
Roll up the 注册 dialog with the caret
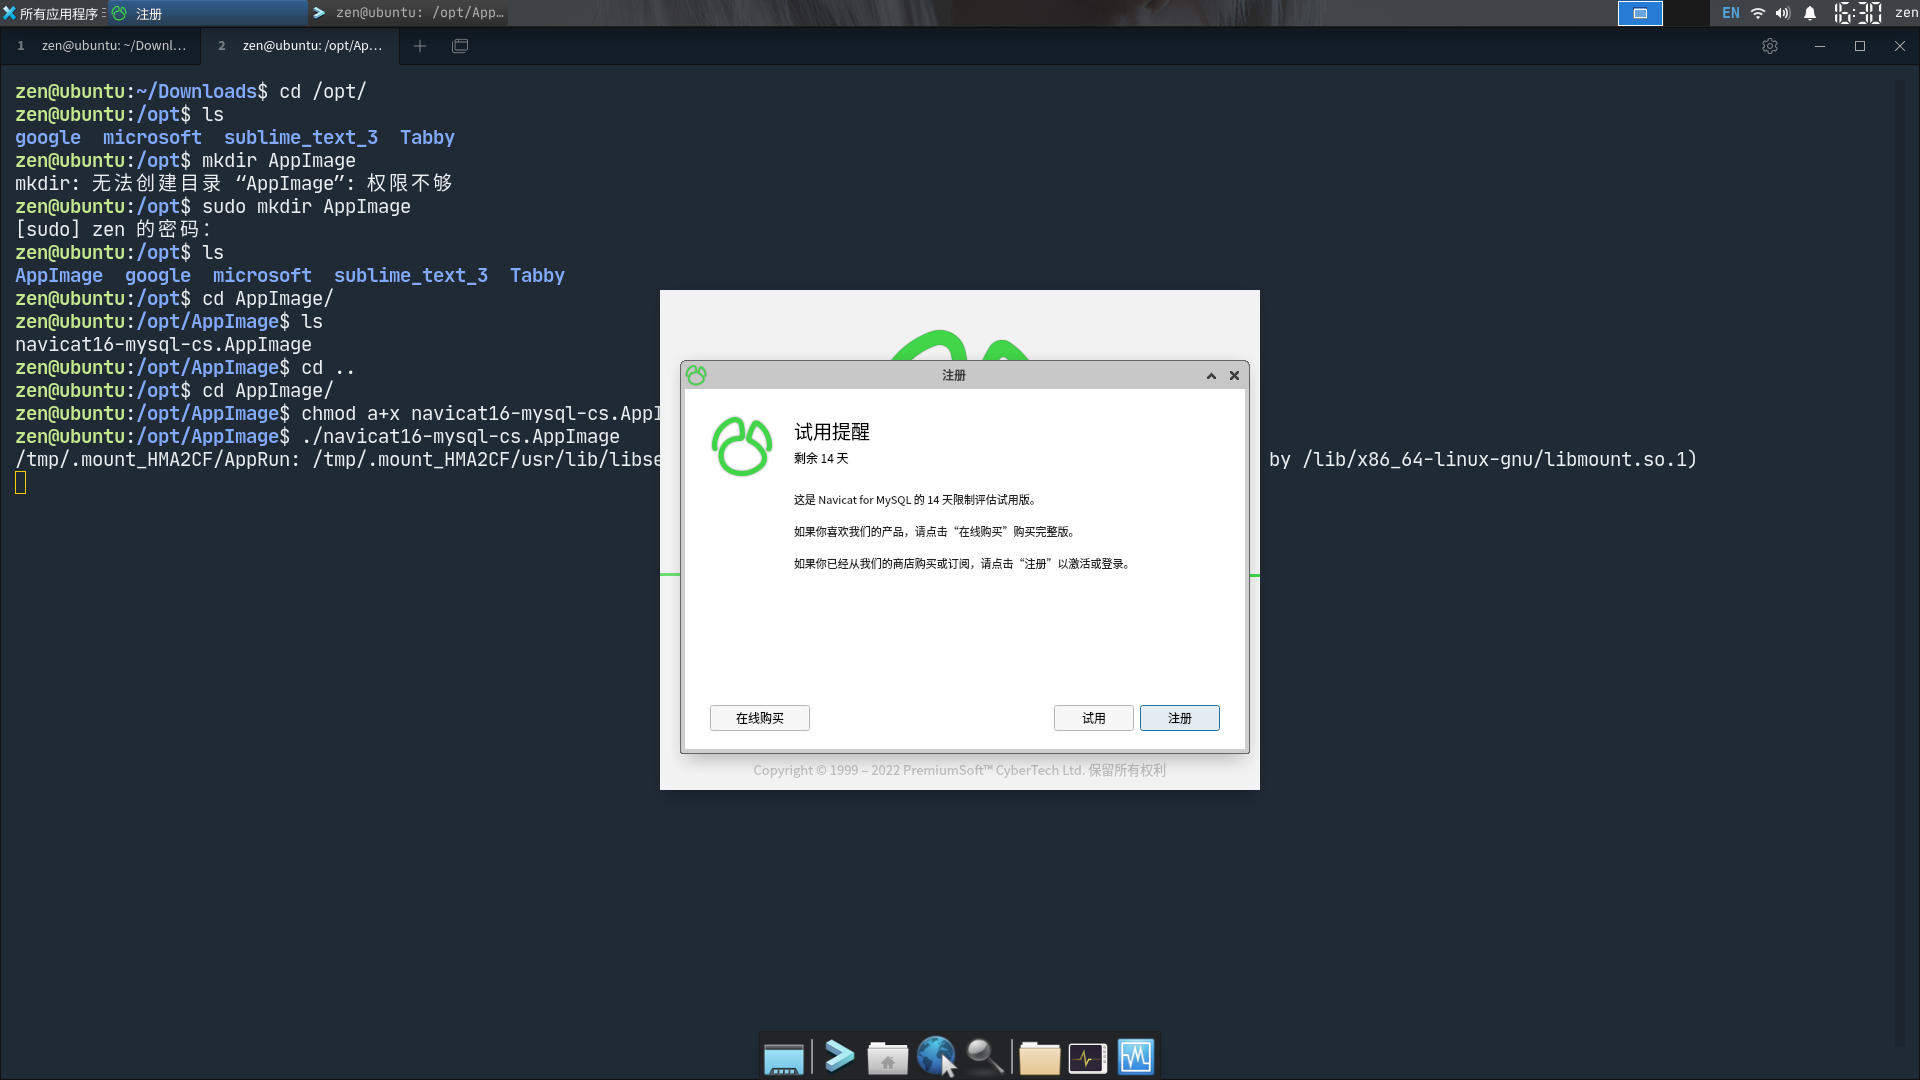pos(1211,376)
